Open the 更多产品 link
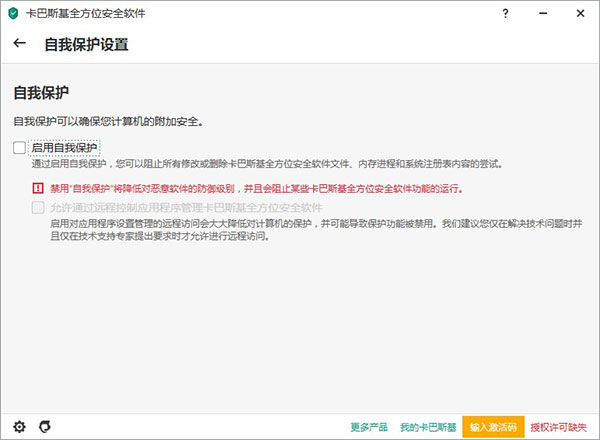This screenshot has width=600, height=440. click(369, 427)
